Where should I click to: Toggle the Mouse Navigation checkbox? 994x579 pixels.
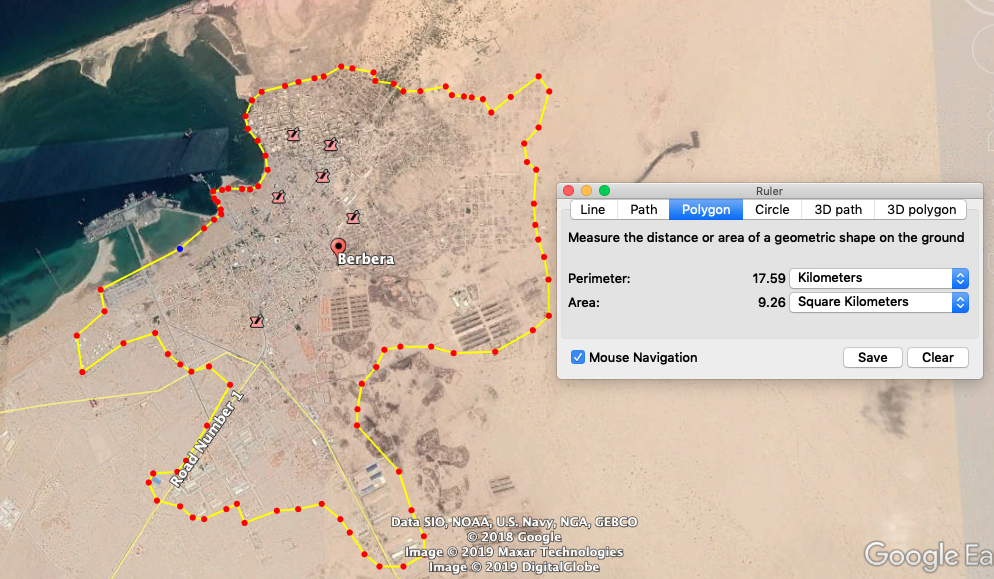[578, 357]
